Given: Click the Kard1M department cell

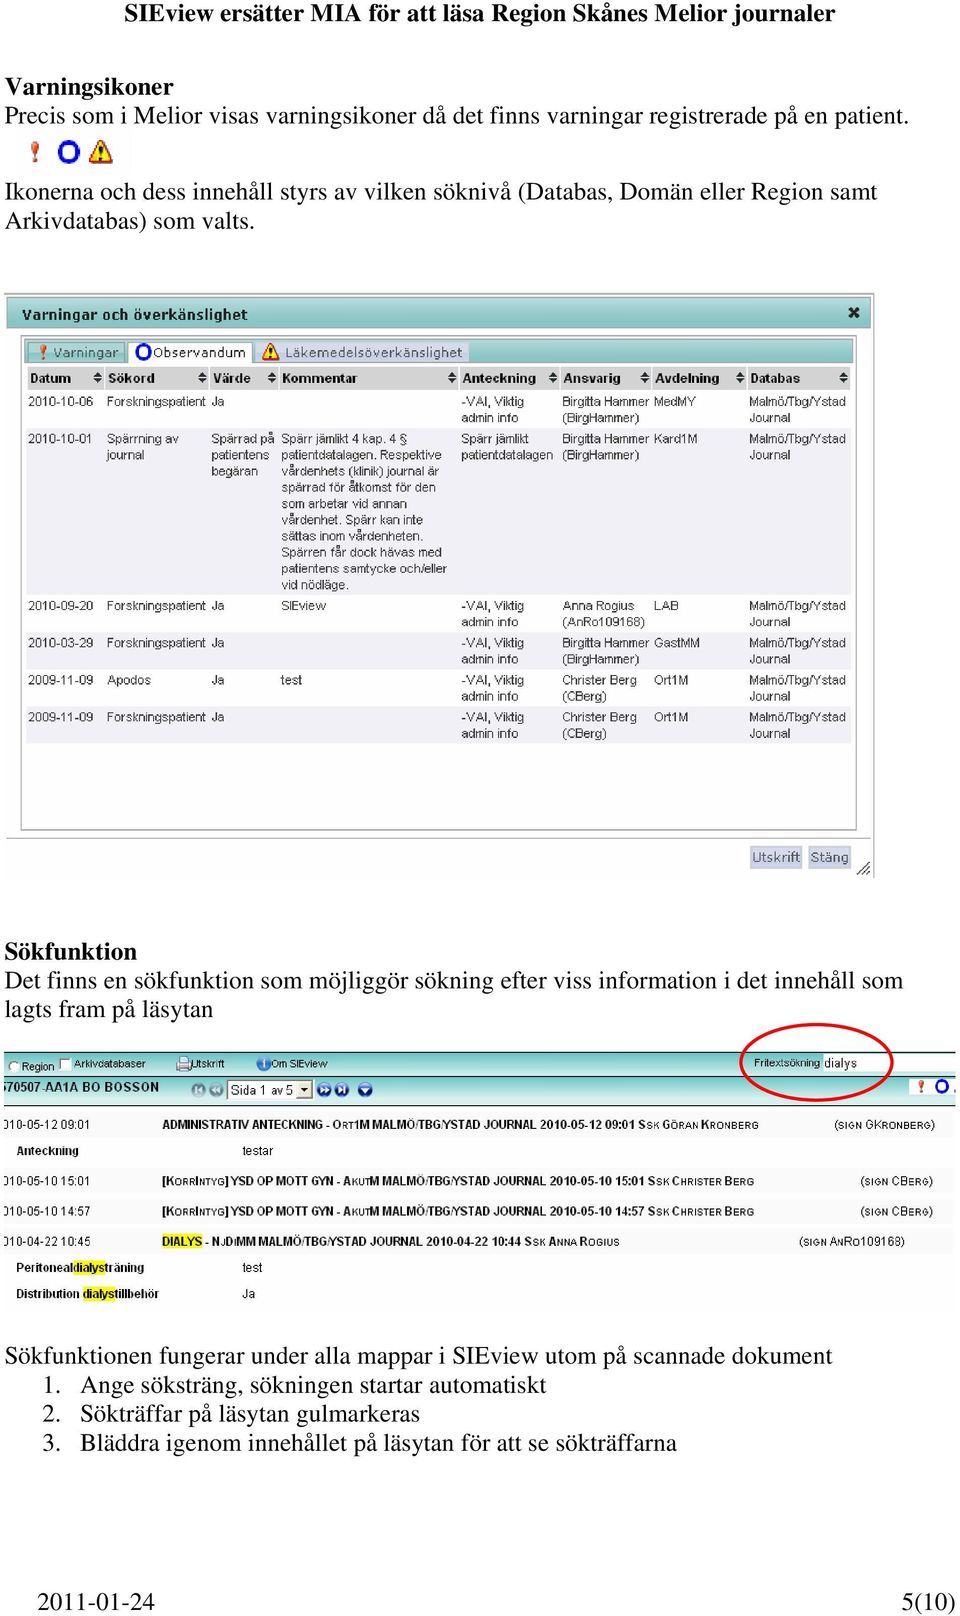Looking at the screenshot, I should [676, 438].
